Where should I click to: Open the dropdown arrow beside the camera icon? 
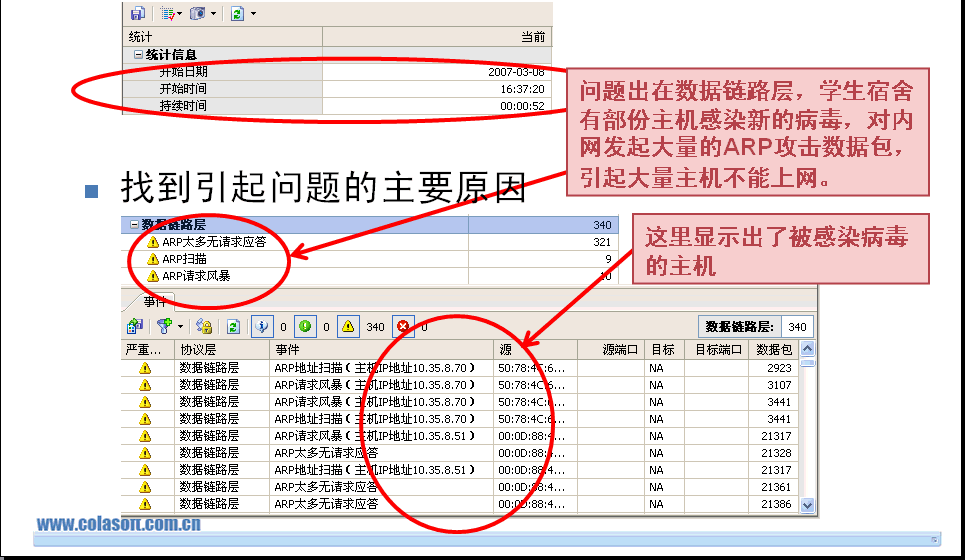point(214,14)
